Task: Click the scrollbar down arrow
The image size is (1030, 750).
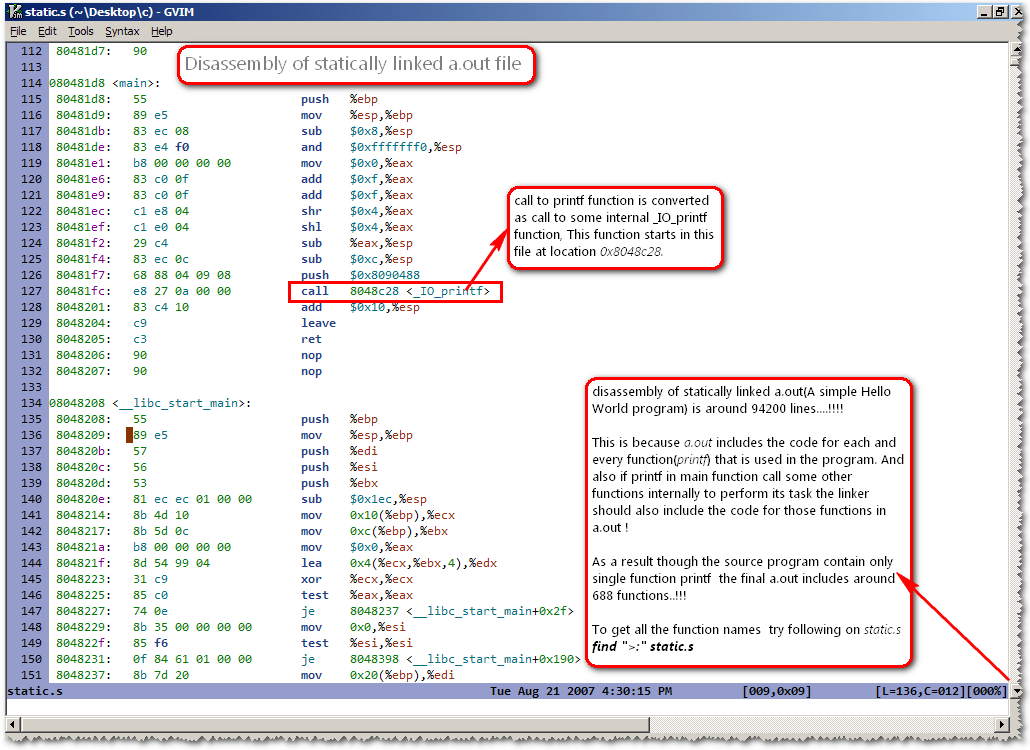Action: [1016, 691]
